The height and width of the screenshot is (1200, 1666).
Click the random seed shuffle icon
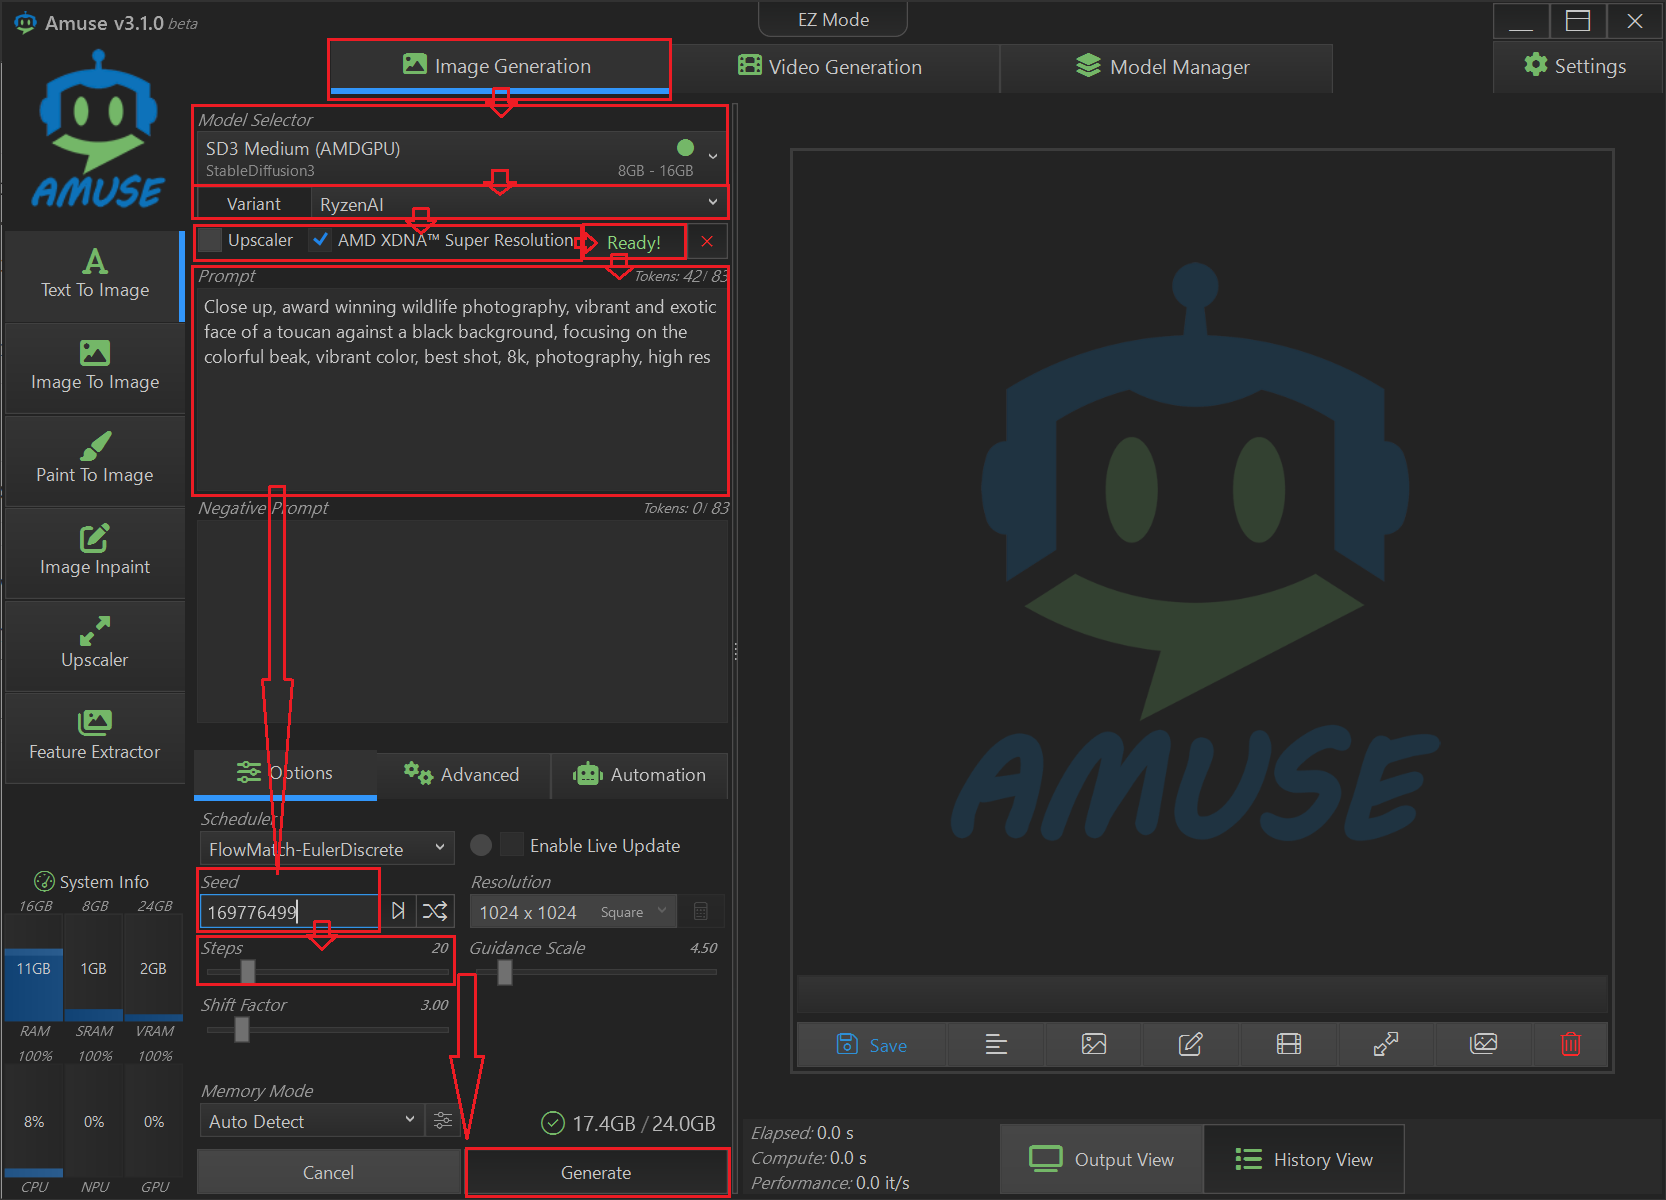click(435, 911)
